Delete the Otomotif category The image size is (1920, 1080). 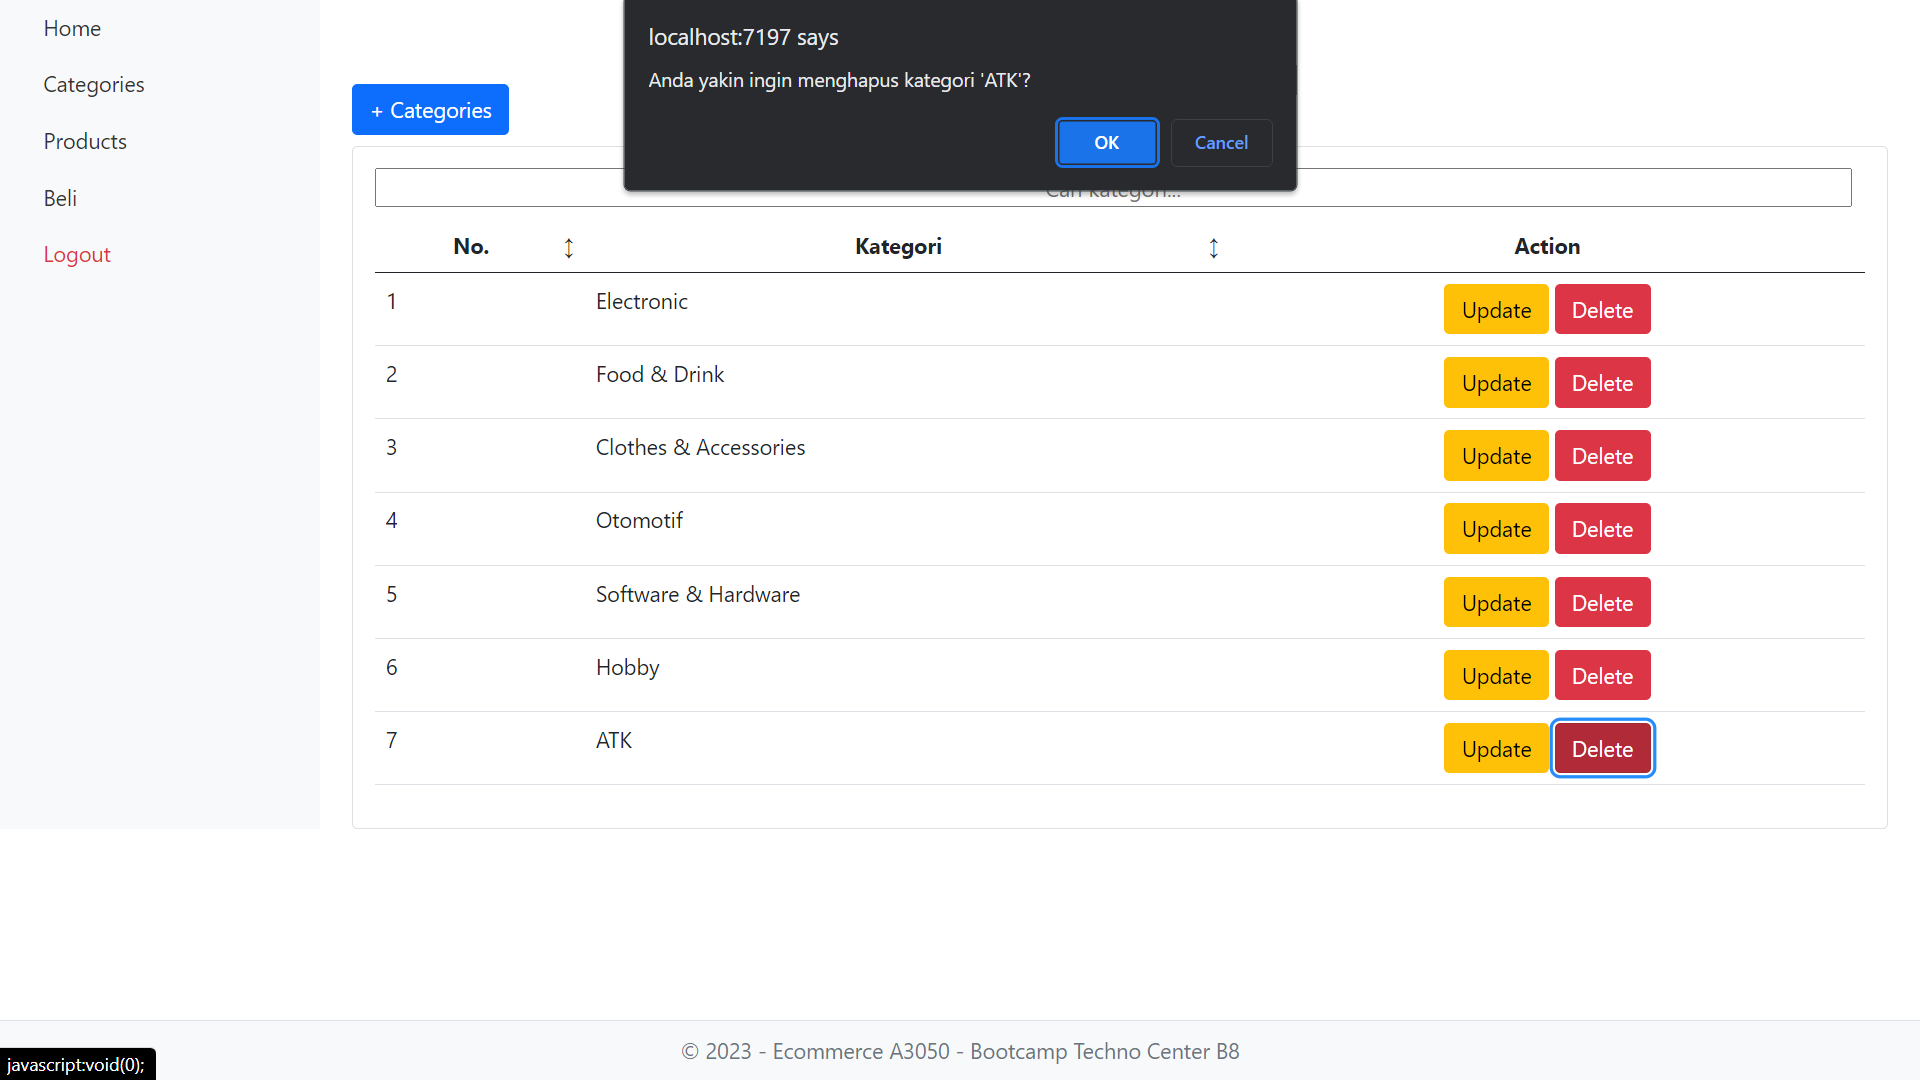coord(1601,529)
